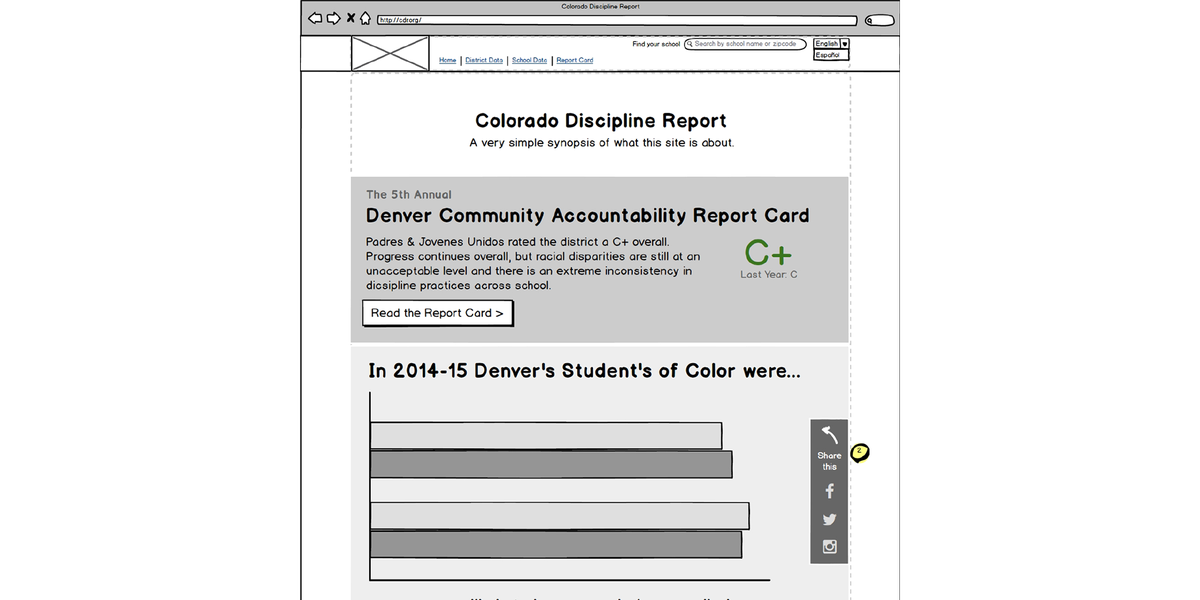Image resolution: width=1200 pixels, height=600 pixels.
Task: Click the Colorado Discipline Report heading
Action: pos(601,121)
